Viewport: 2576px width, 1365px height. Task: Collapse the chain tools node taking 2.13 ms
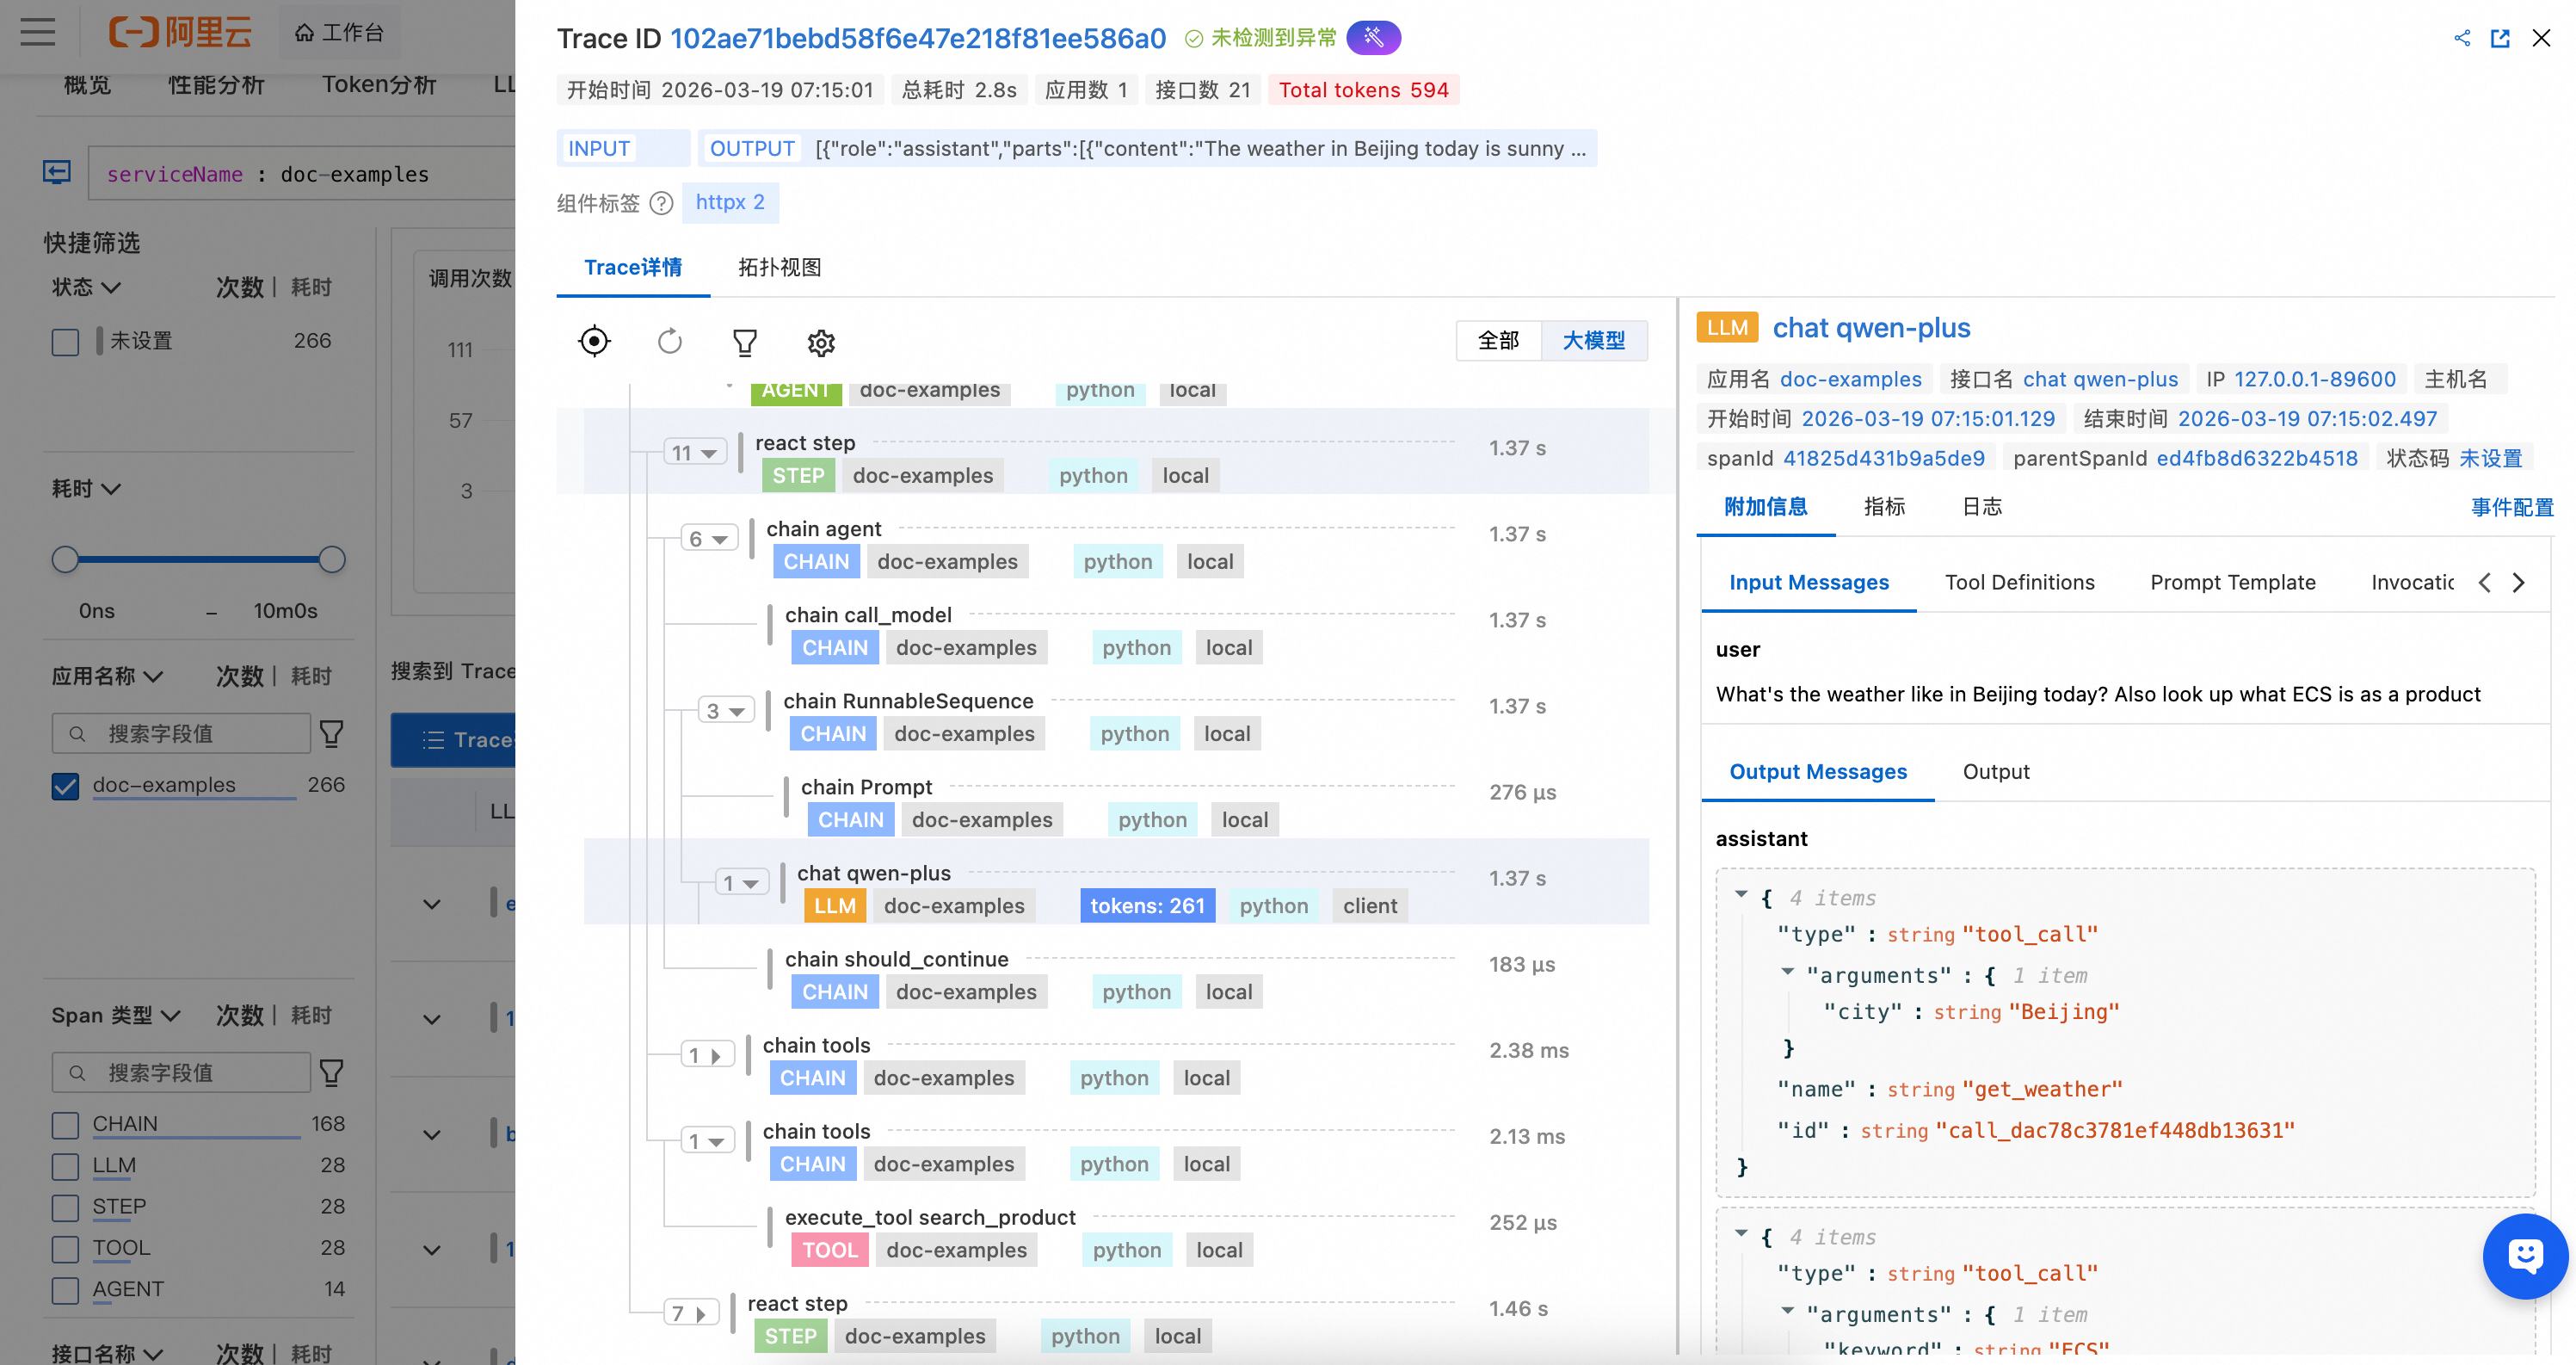[x=707, y=1141]
